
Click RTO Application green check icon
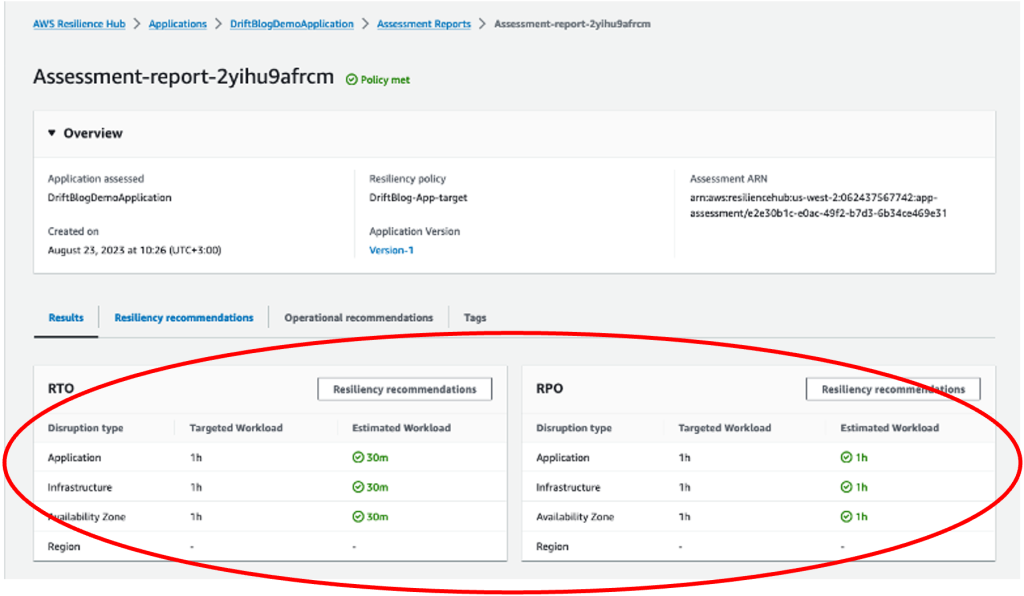point(358,458)
